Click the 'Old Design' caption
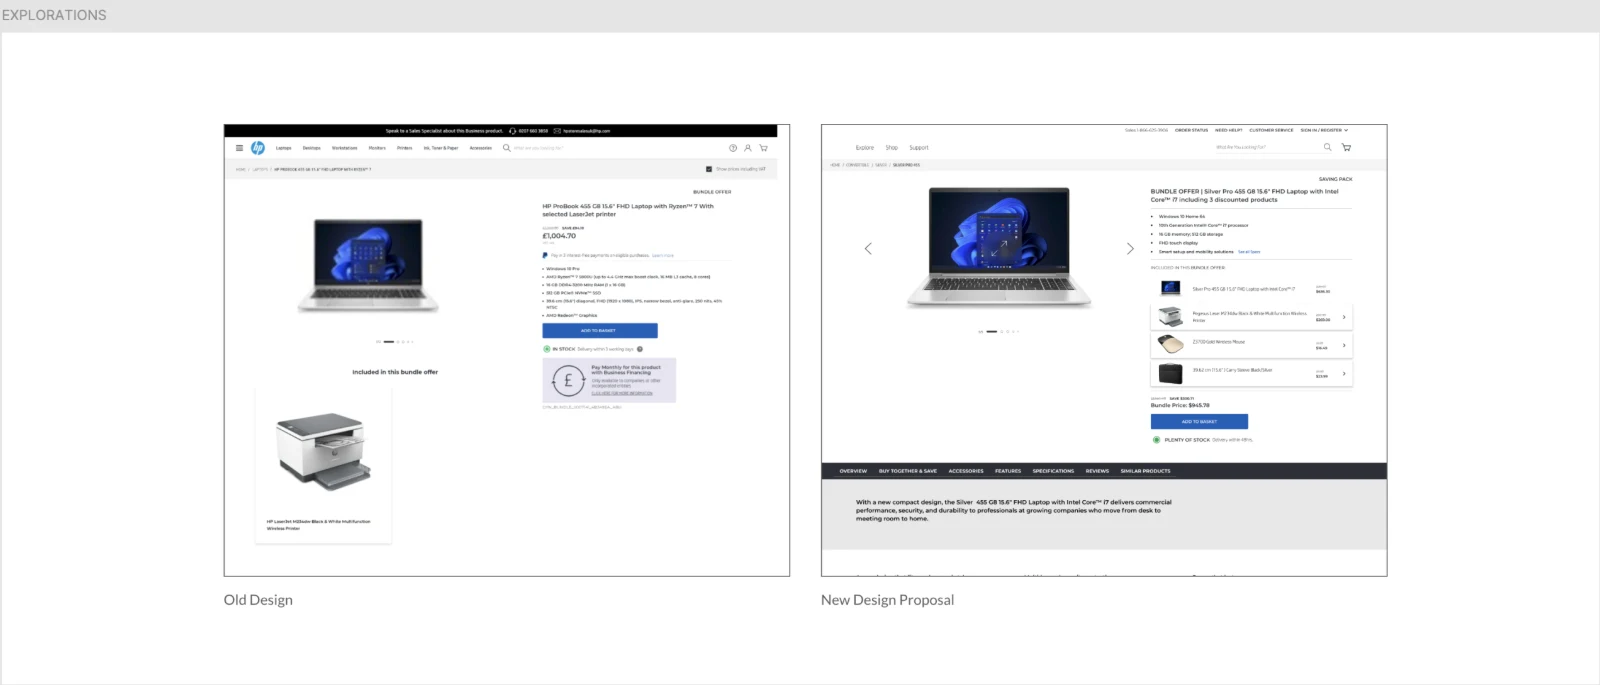The image size is (1600, 685). (258, 600)
